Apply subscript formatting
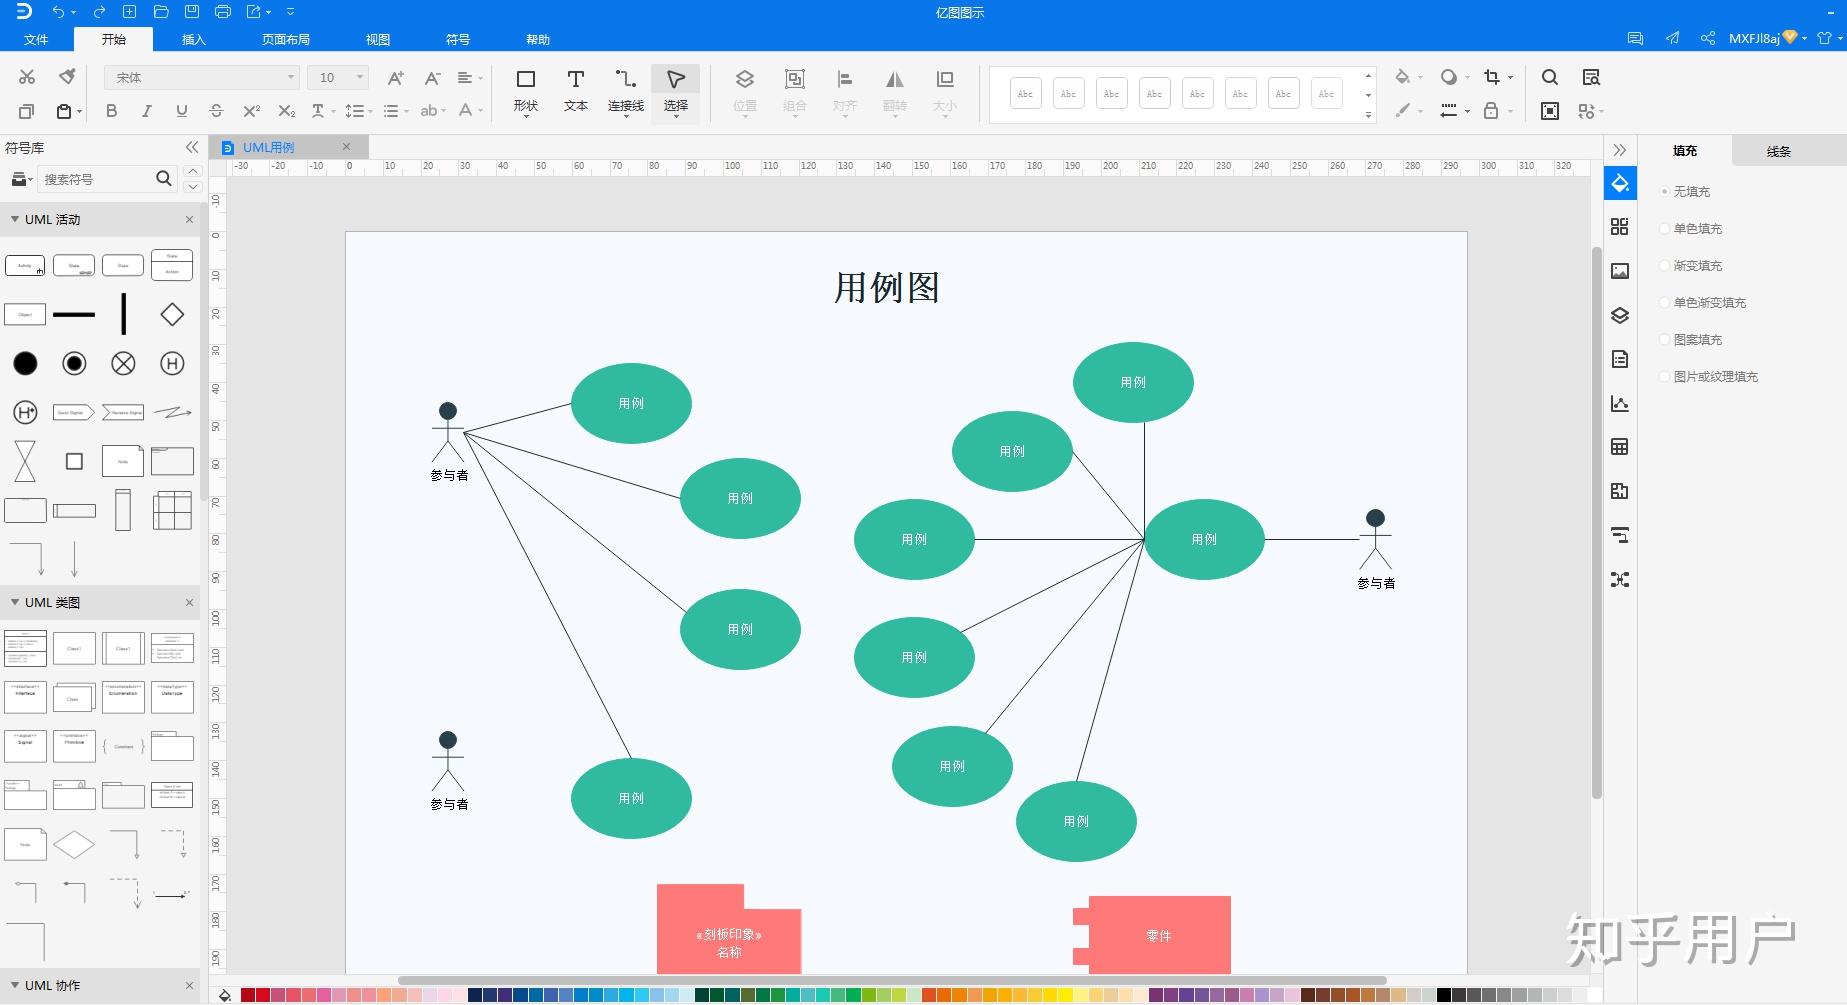Screen dimensions: 1847x1005 [x=287, y=111]
